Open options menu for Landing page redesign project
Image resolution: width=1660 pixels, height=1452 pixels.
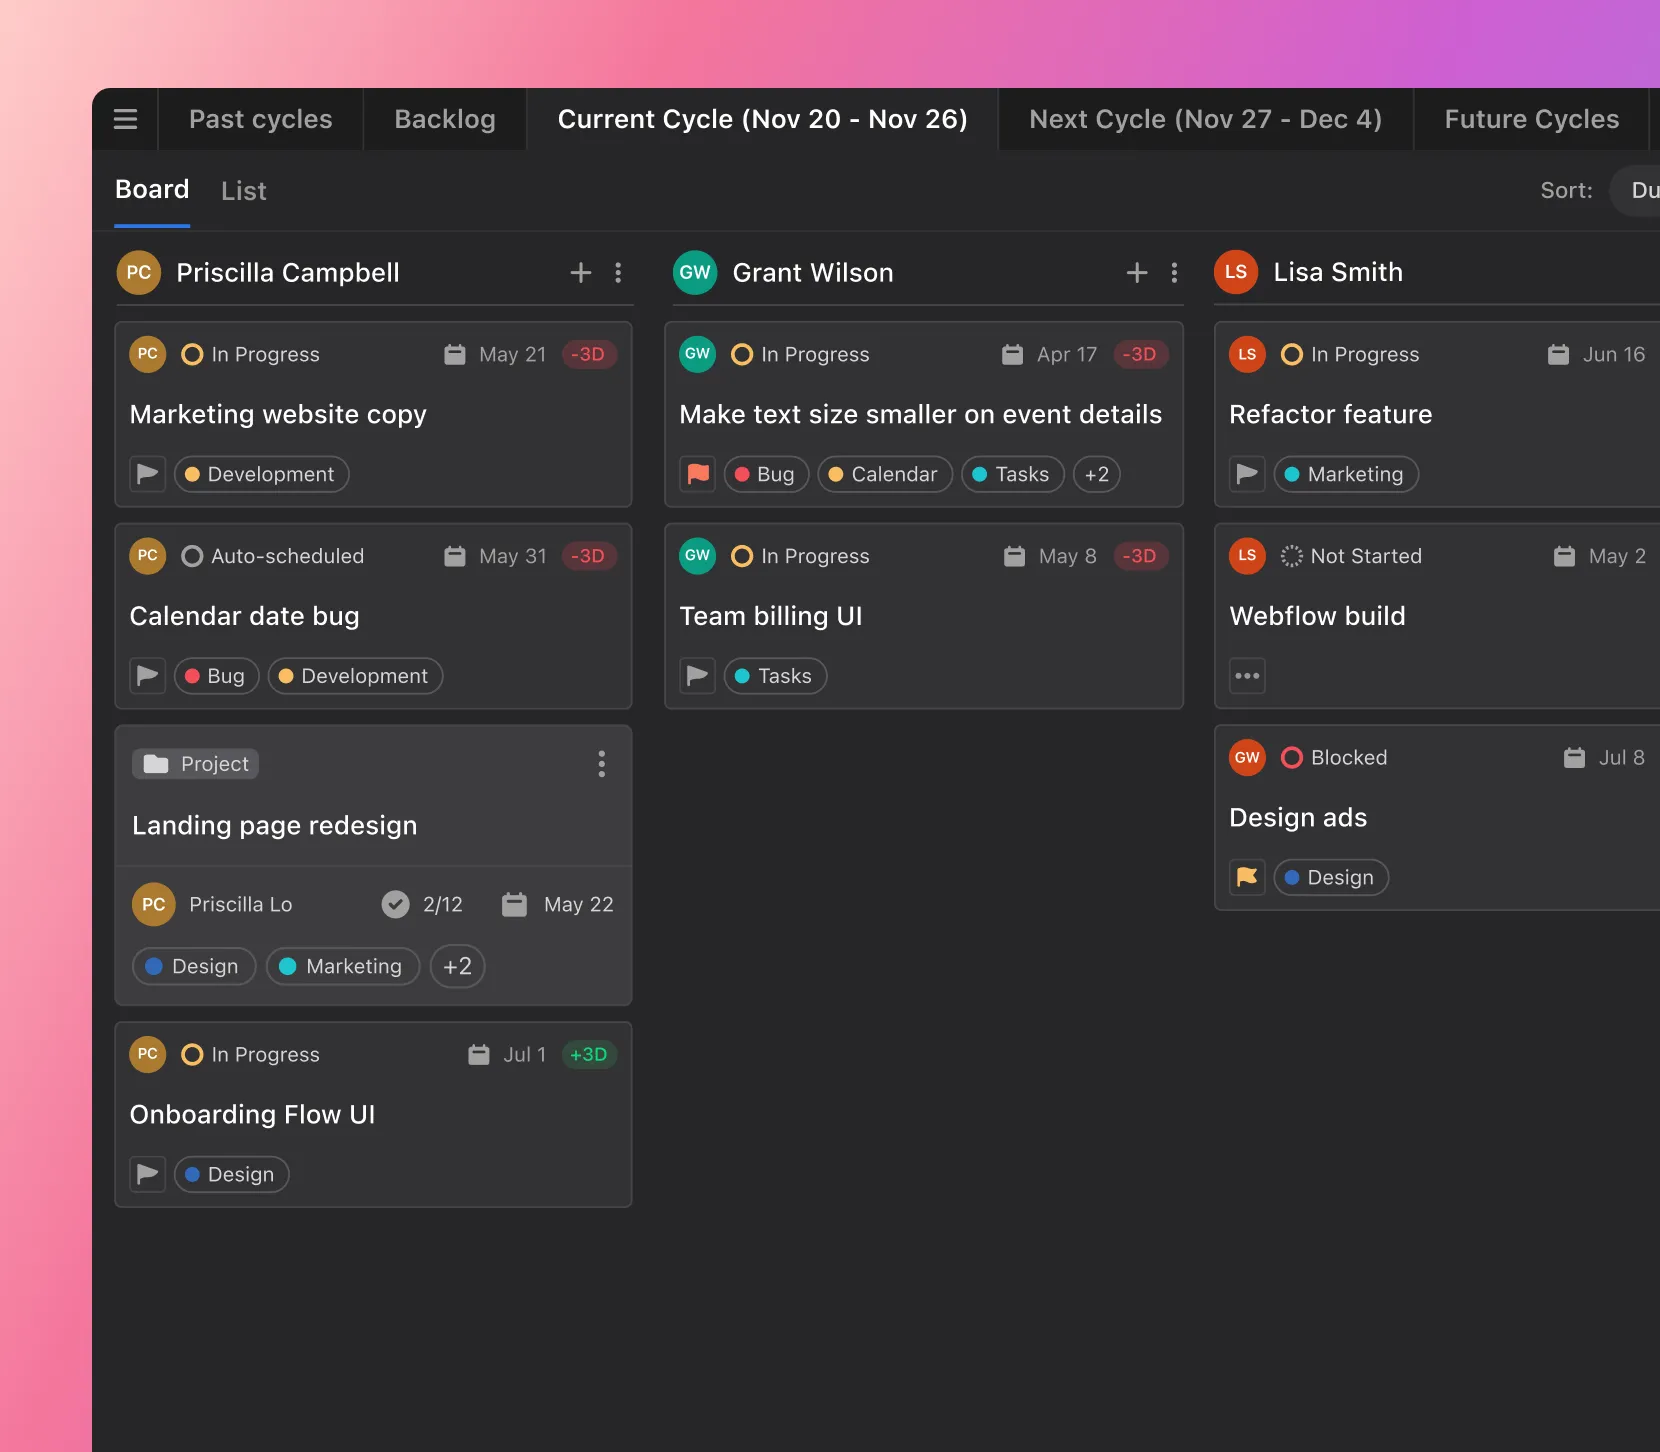coord(601,764)
